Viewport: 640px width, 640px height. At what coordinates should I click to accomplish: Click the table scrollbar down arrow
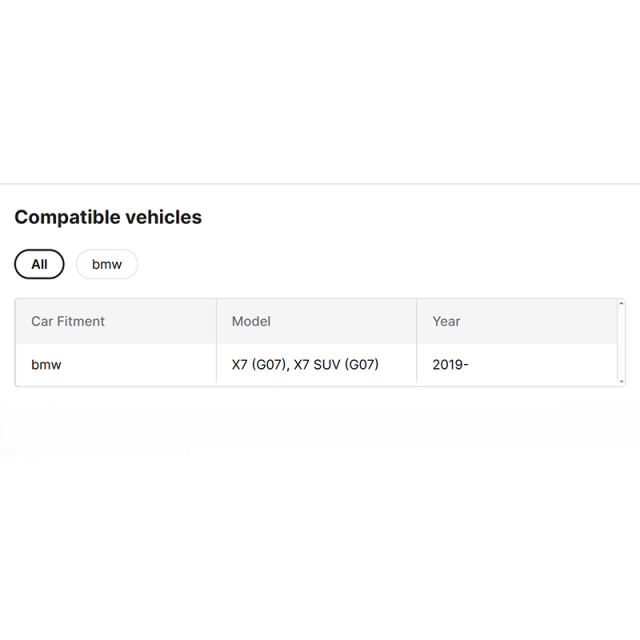point(621,382)
